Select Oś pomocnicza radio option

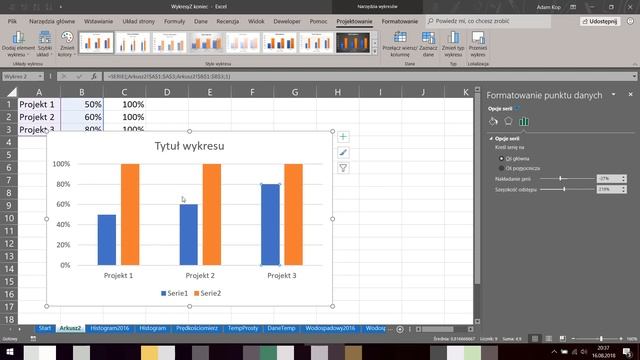[501, 168]
